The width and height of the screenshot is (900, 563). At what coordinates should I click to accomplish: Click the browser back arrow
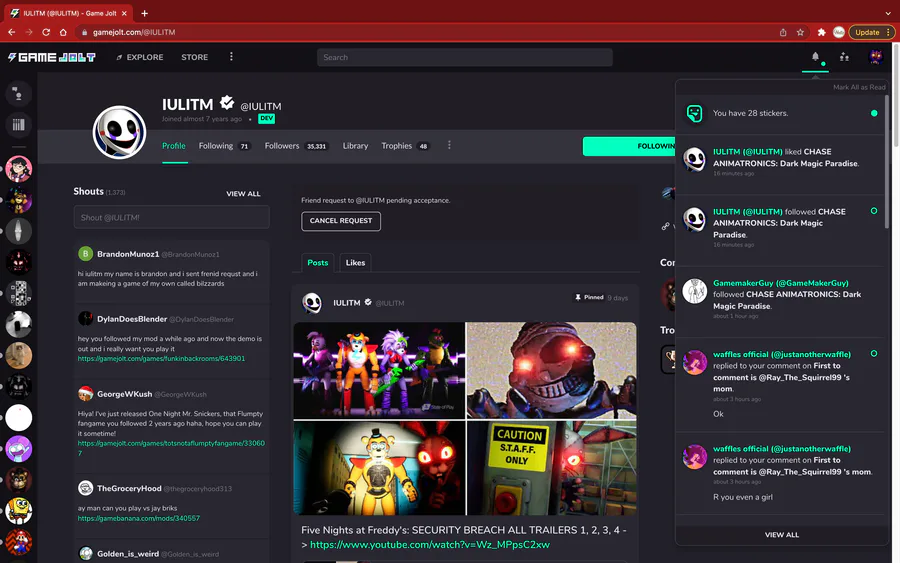click(x=11, y=32)
